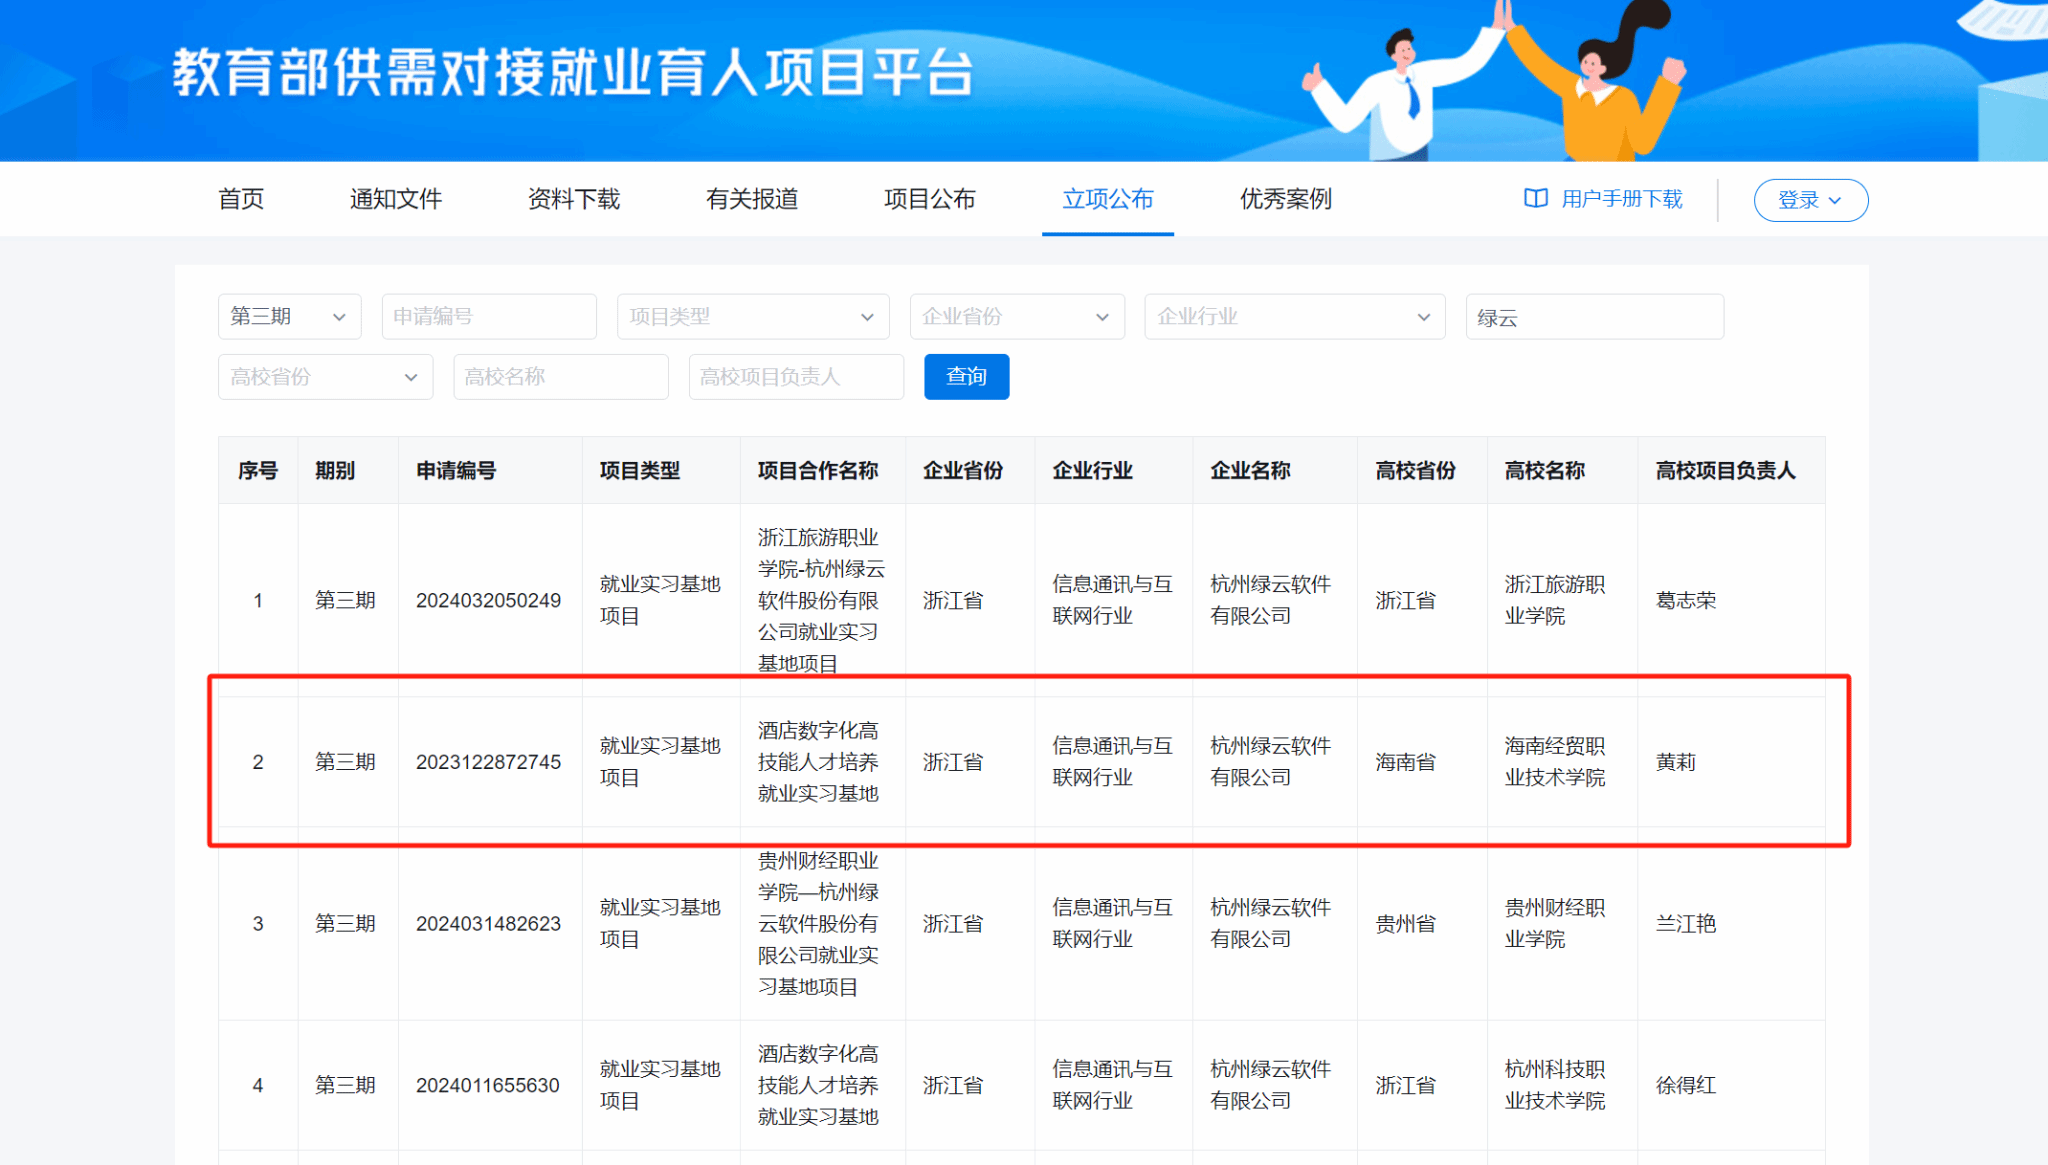Focus the company name field containing 绿云
The image size is (2048, 1165).
(1594, 317)
